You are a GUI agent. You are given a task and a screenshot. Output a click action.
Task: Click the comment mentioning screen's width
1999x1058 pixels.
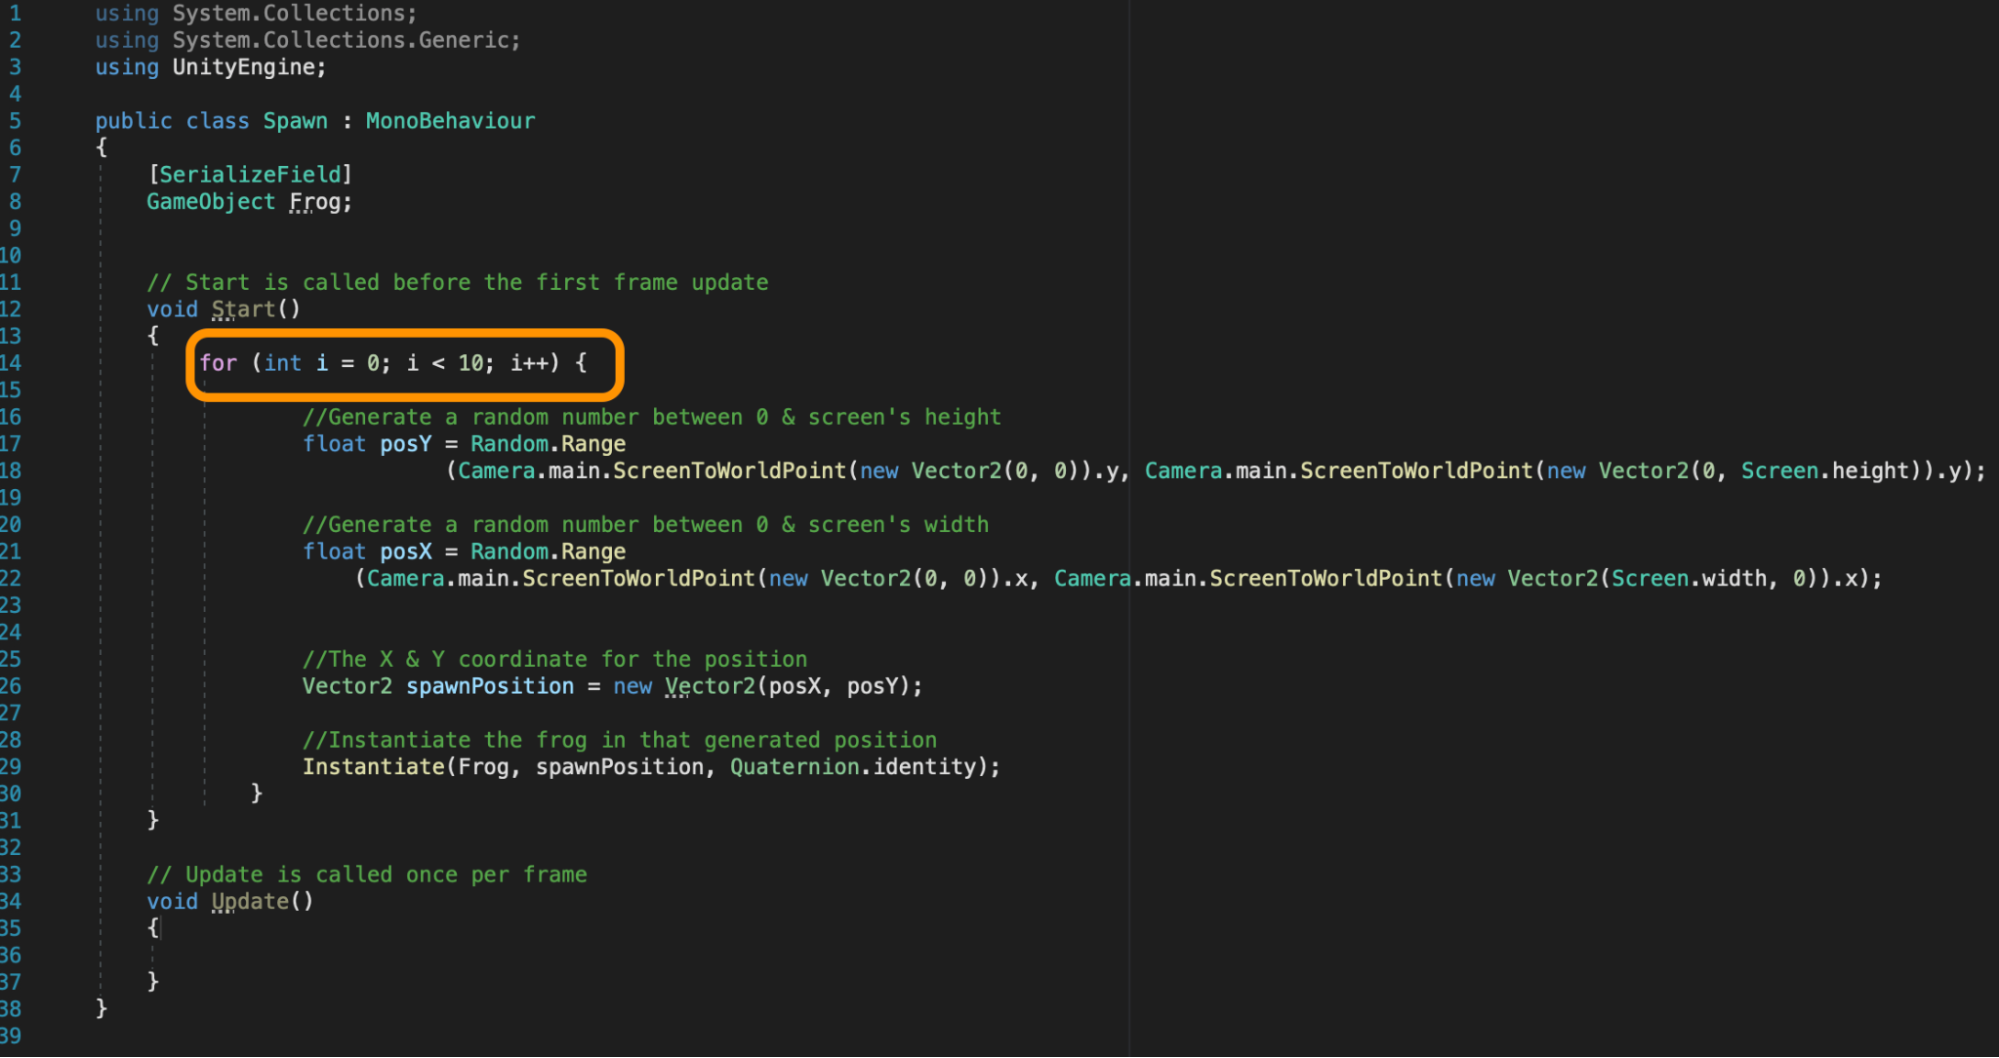tap(646, 525)
